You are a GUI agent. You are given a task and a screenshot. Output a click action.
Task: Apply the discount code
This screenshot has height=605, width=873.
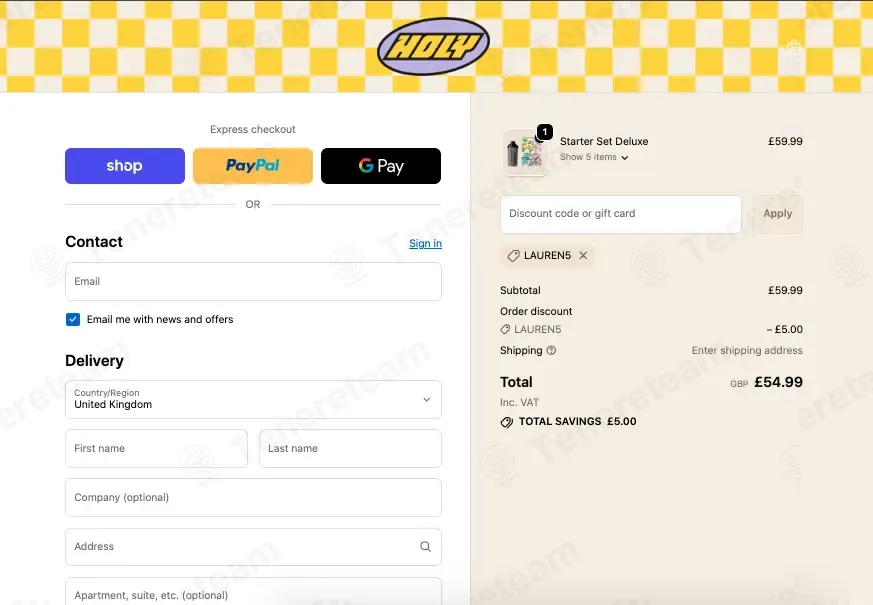[x=778, y=214]
